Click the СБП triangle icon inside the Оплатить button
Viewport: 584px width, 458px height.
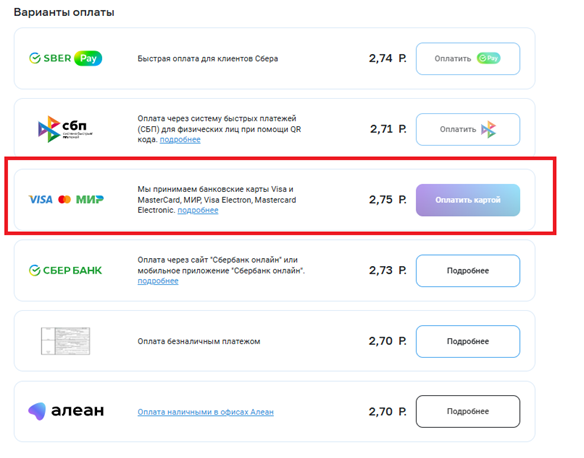tap(489, 129)
